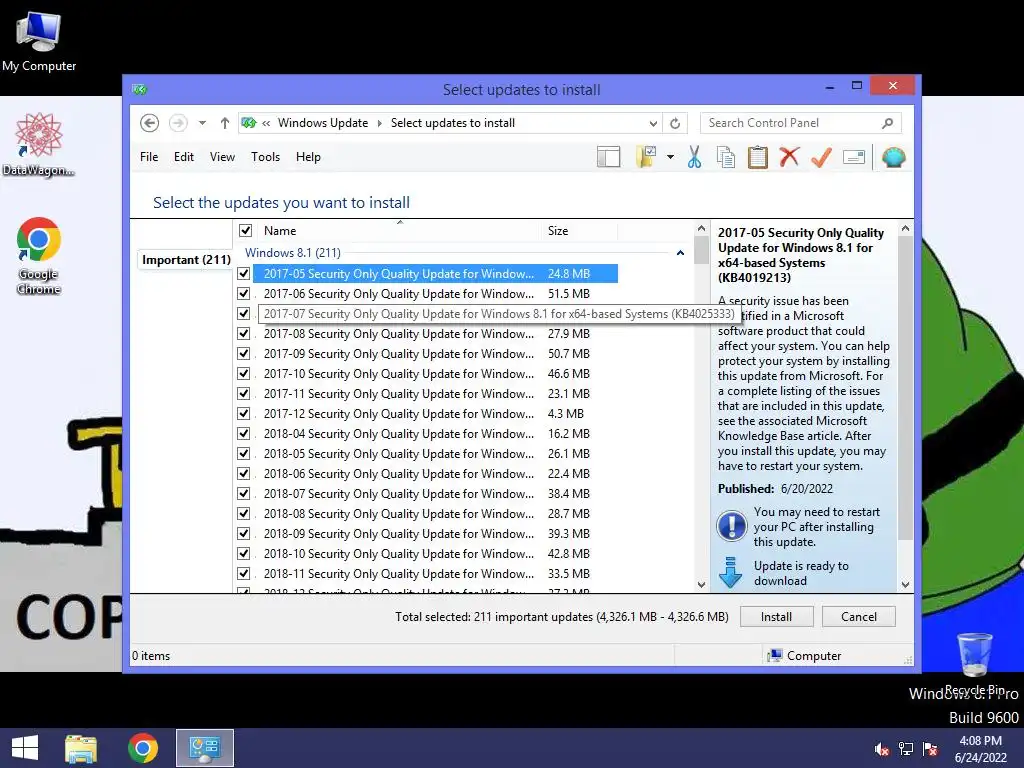Screen dimensions: 1024x768
Task: Open the breadcrumb arrow after Windows Update
Action: tap(379, 123)
